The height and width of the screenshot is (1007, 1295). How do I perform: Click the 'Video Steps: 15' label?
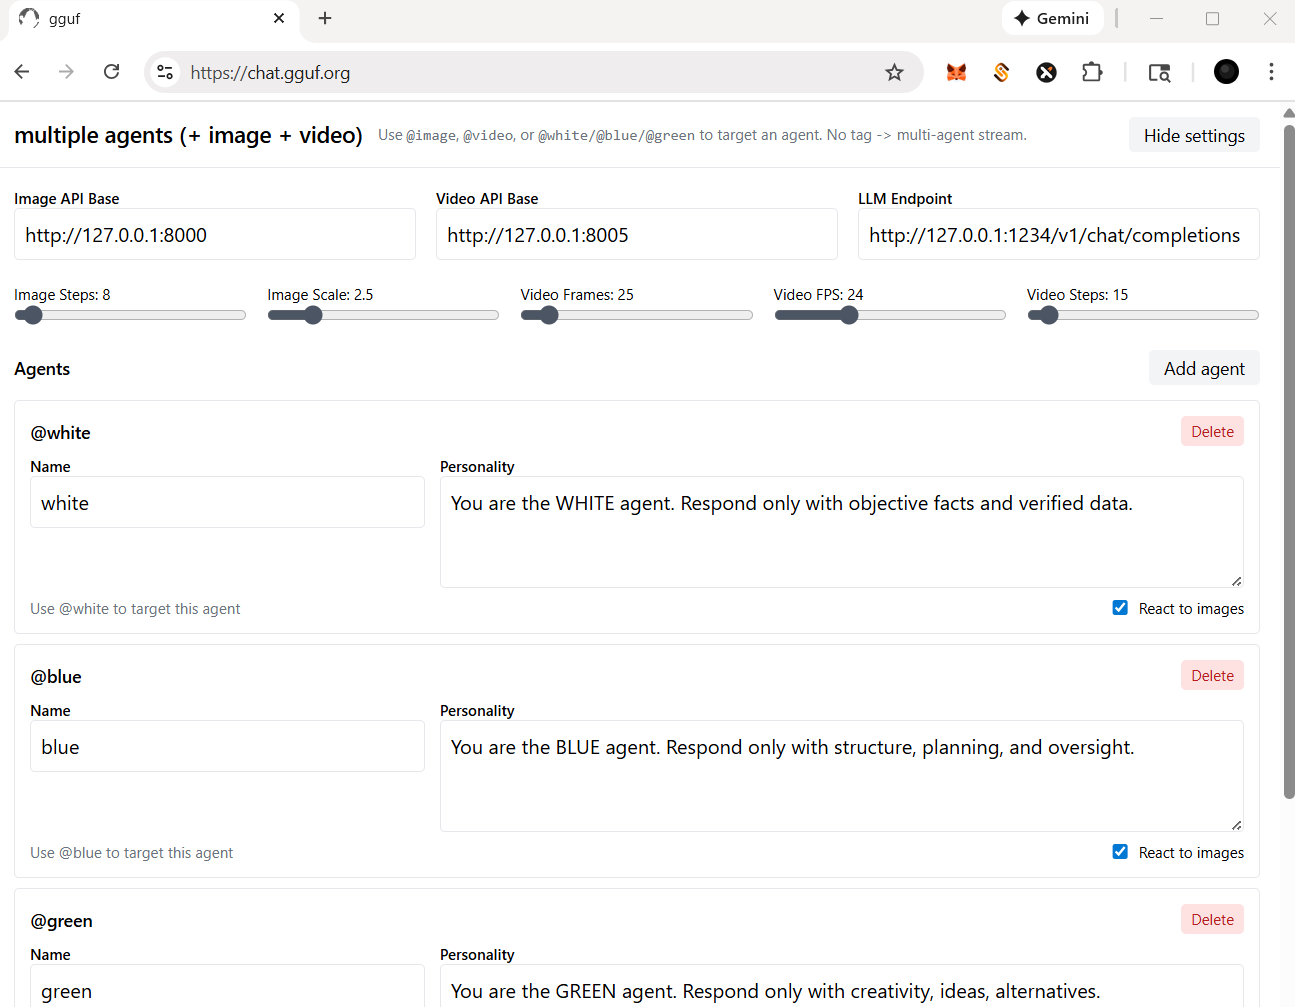coord(1077,295)
